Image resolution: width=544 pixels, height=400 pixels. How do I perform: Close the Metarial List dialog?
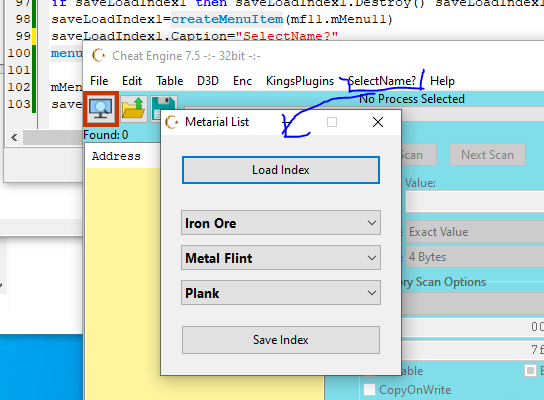[378, 122]
